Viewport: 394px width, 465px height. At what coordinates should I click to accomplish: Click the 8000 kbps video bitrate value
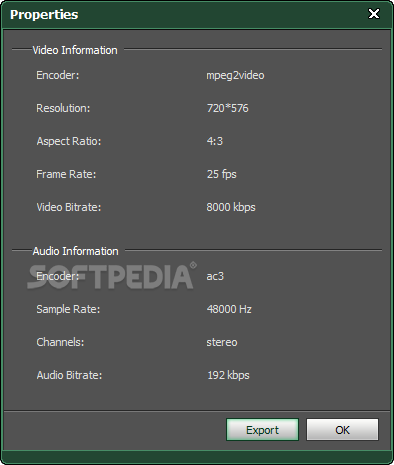231,207
